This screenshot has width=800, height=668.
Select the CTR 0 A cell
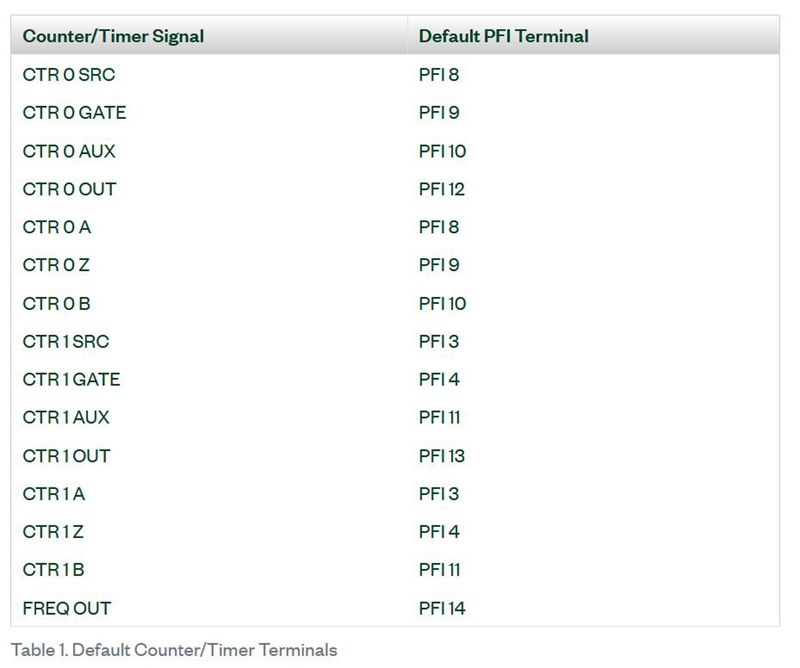(56, 227)
